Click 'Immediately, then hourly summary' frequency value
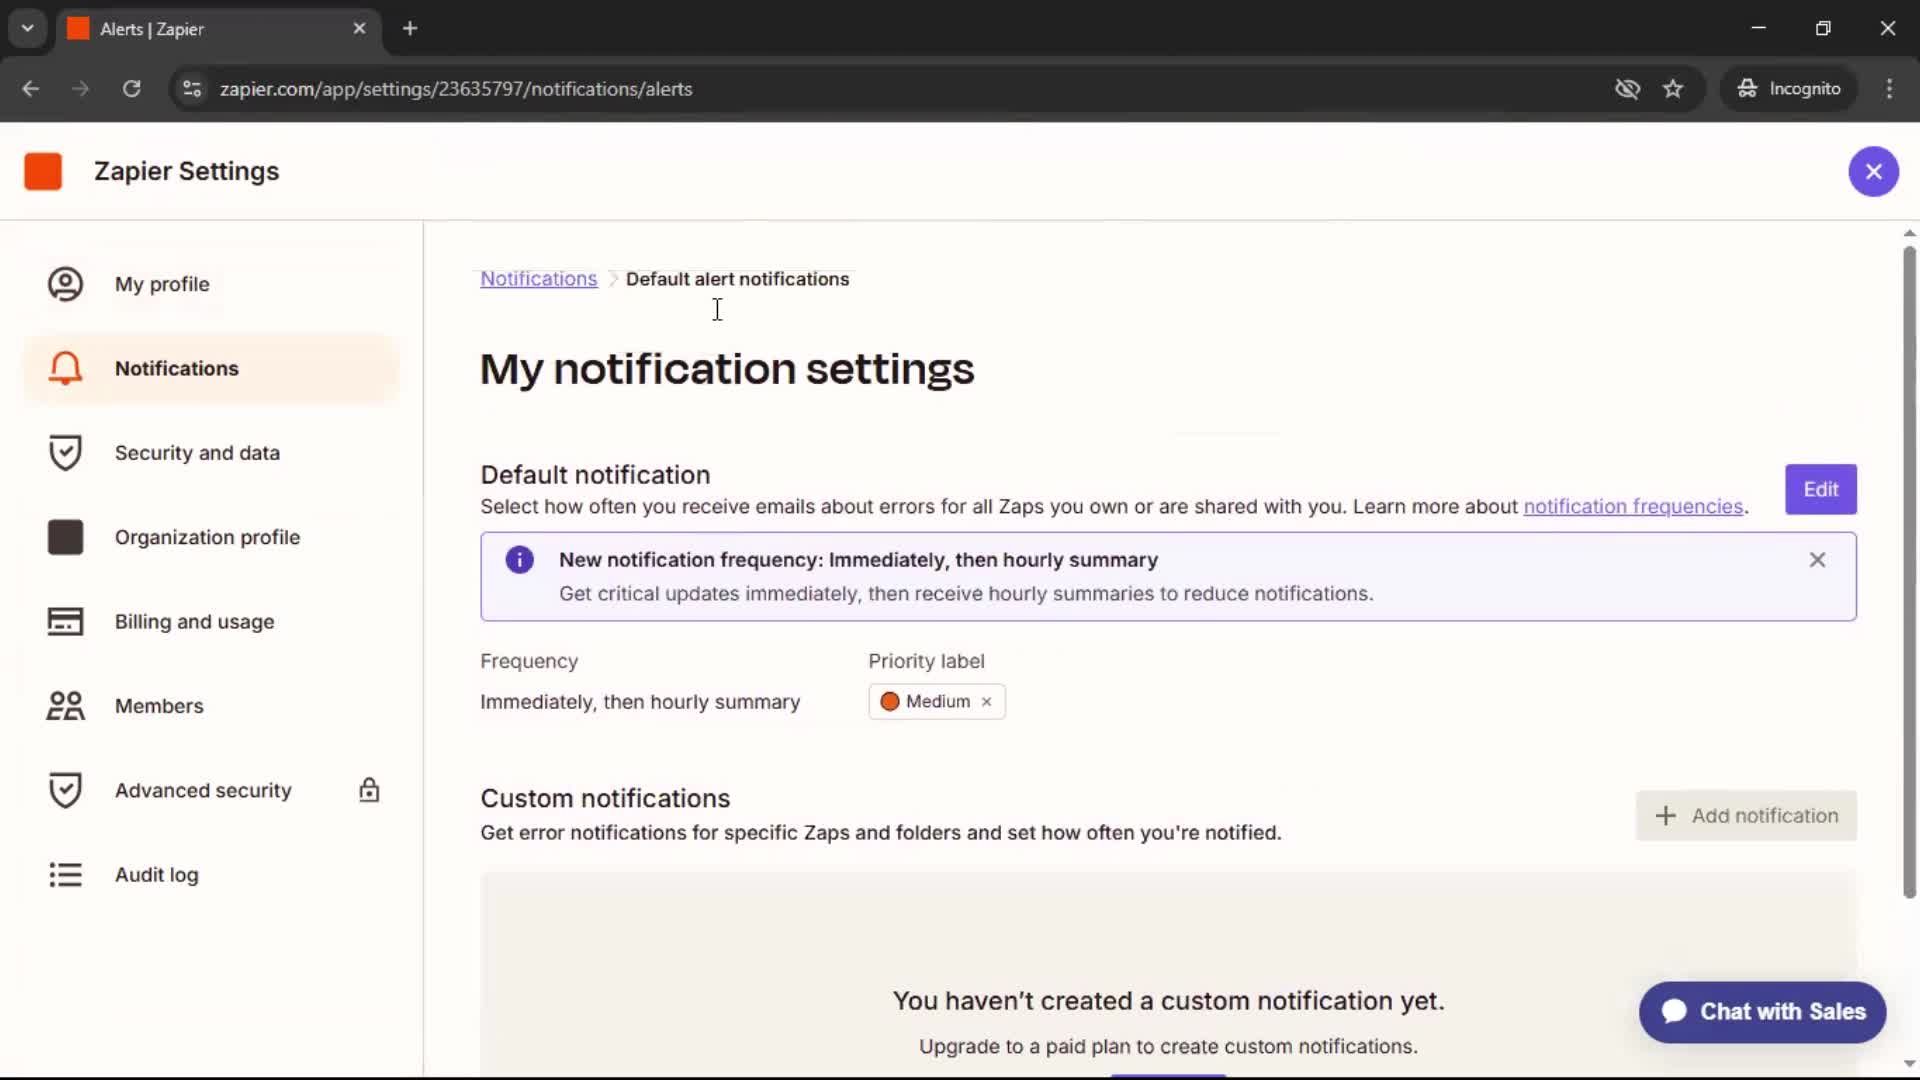Viewport: 1920px width, 1080px height. tap(640, 702)
